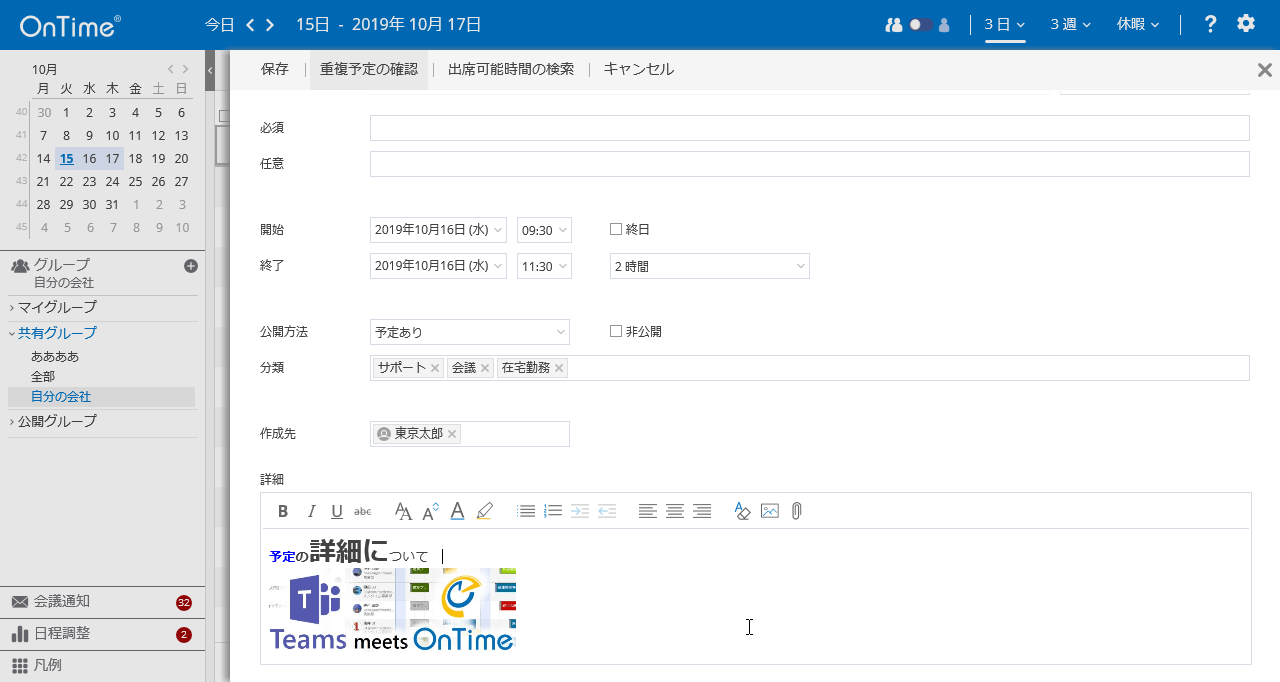Attach a file using the paperclip icon

click(796, 511)
